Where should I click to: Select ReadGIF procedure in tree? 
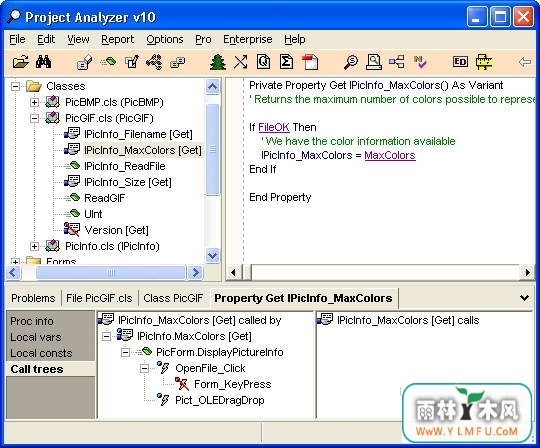[x=104, y=198]
